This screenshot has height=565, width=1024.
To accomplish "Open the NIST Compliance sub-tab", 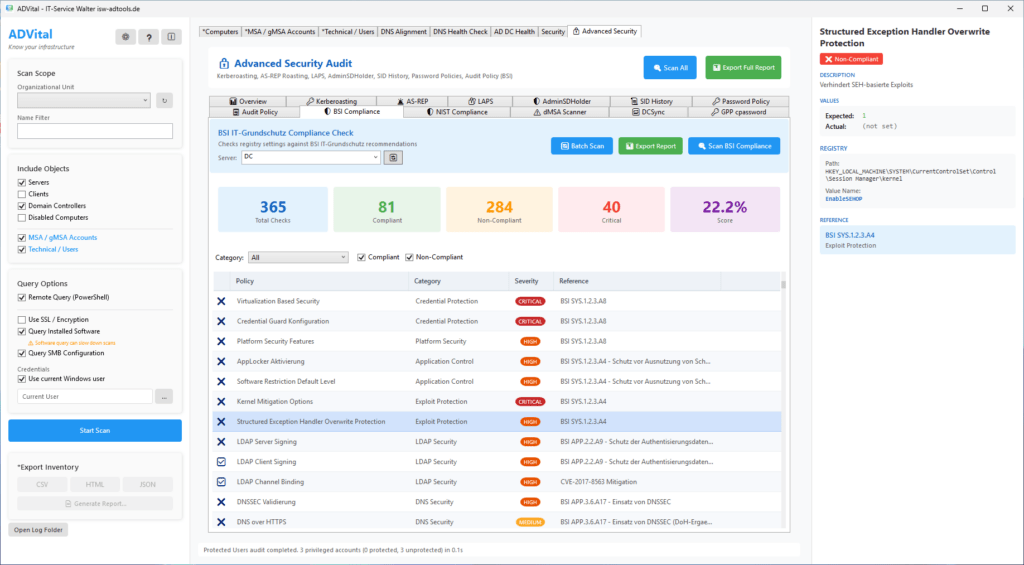I will pyautogui.click(x=456, y=112).
